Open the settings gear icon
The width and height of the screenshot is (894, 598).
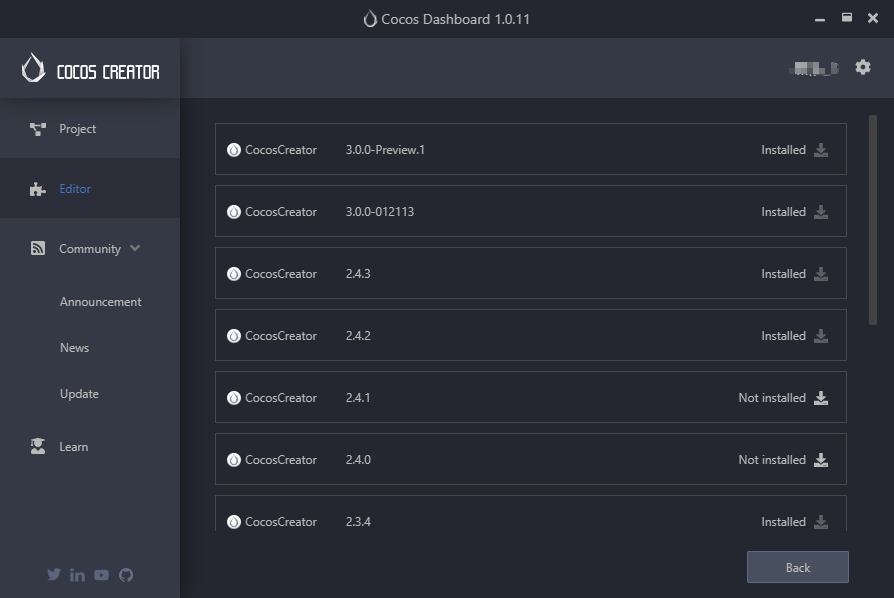[863, 67]
